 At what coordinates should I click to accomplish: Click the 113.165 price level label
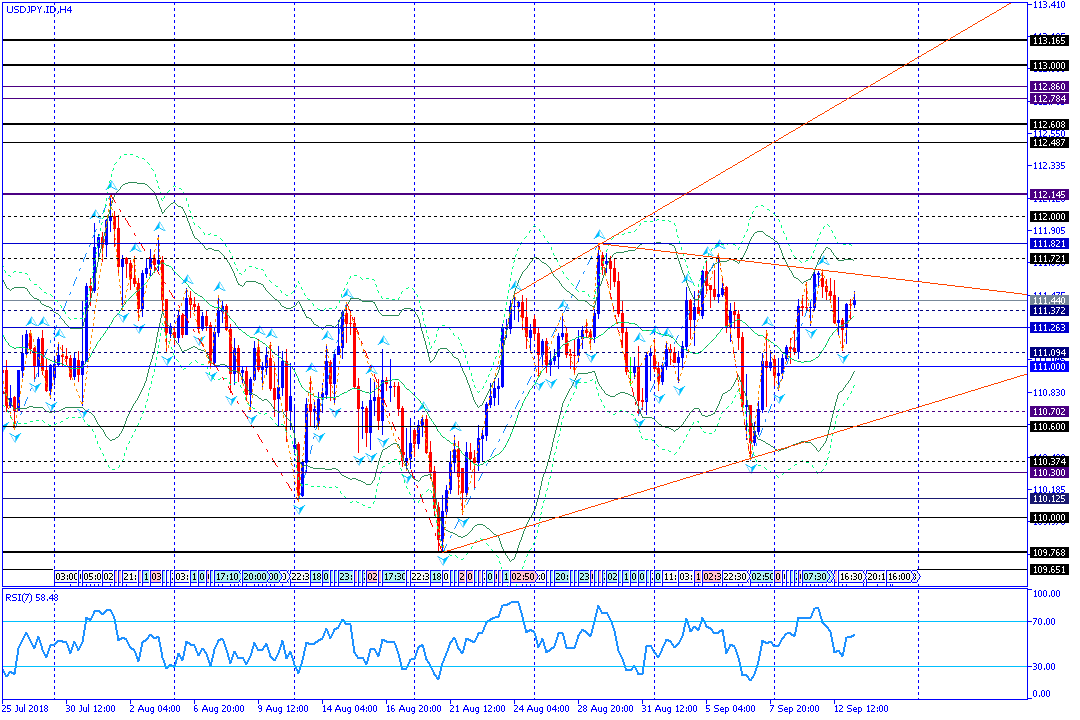(x=1048, y=41)
